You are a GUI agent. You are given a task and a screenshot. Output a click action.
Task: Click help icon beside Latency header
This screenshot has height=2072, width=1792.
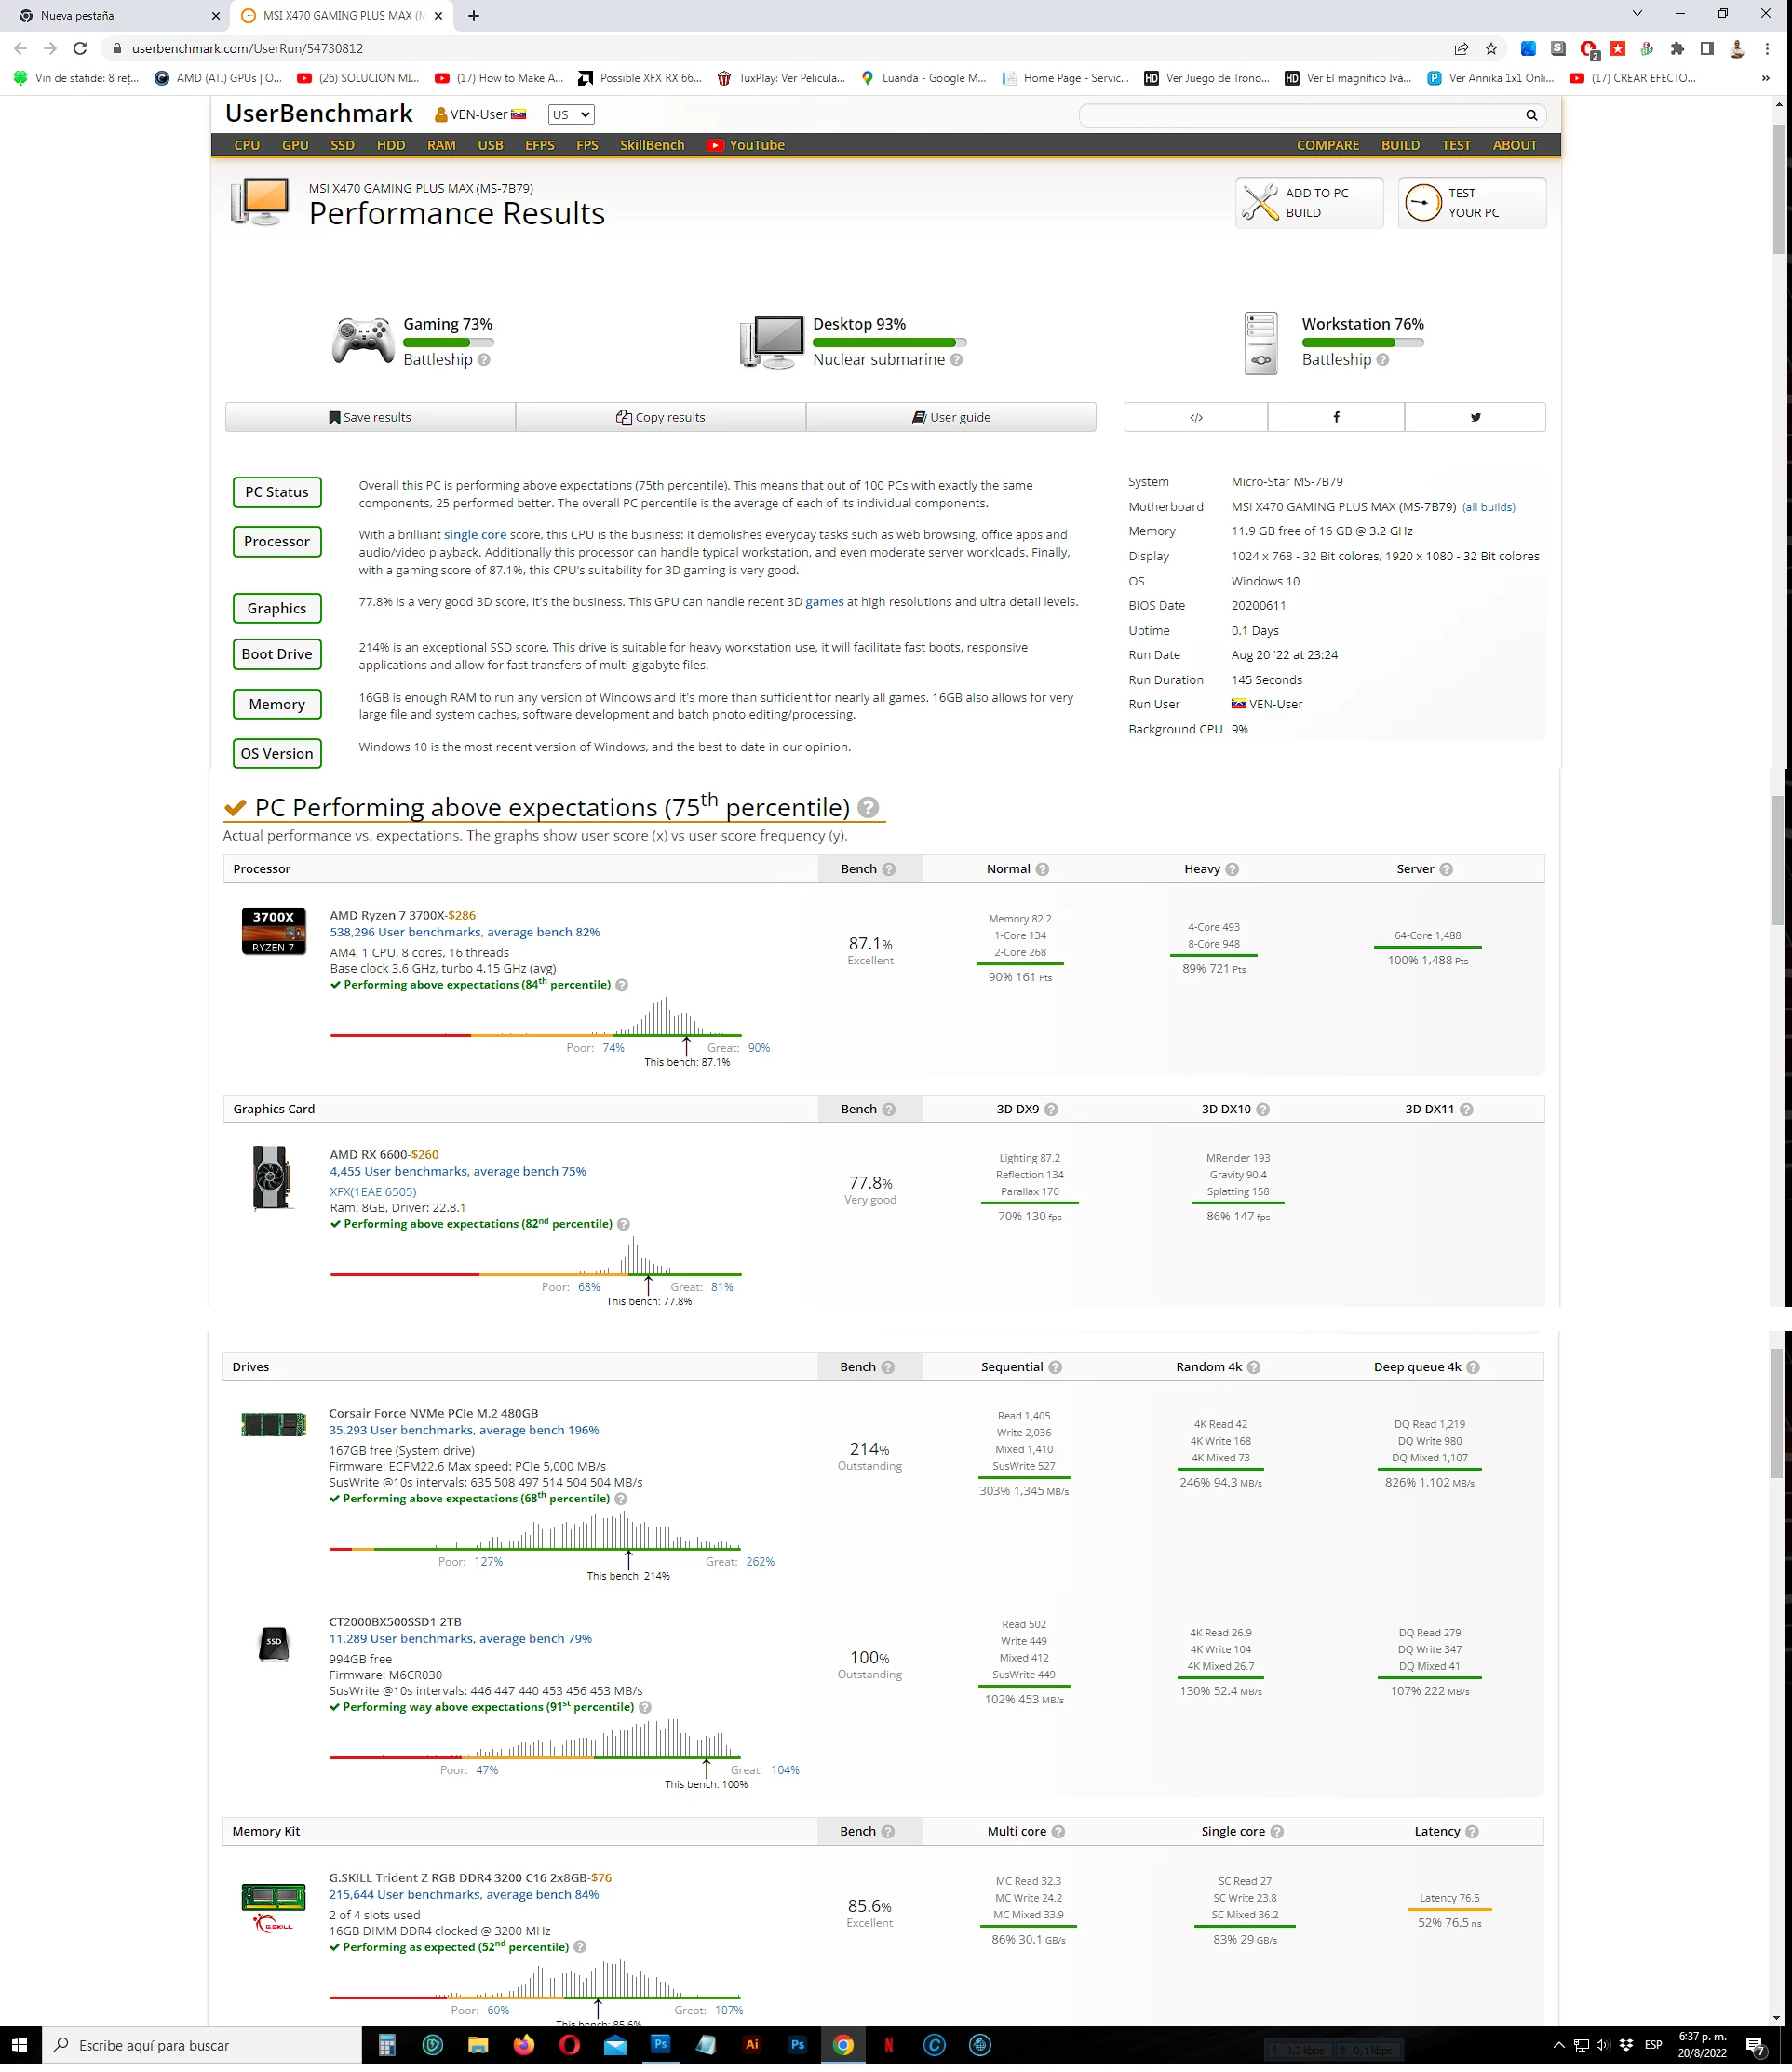tap(1471, 1831)
